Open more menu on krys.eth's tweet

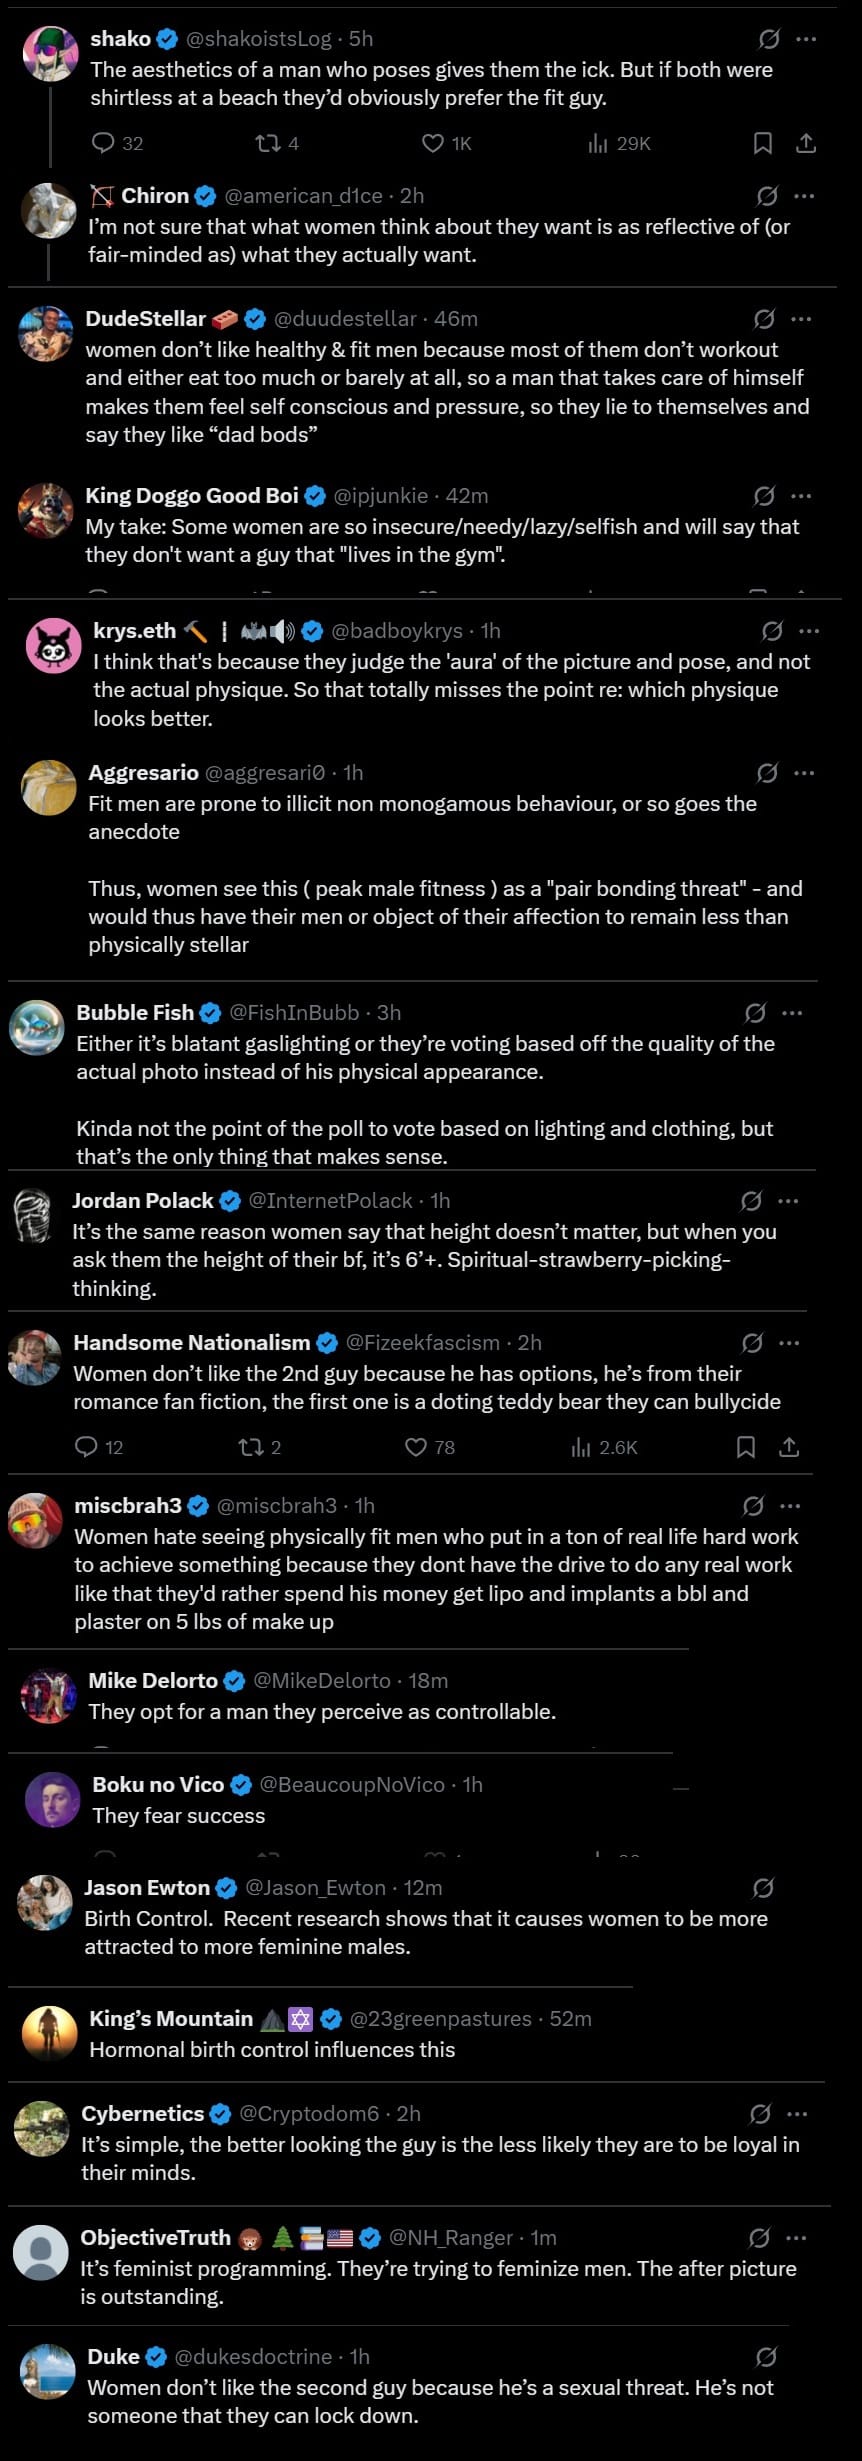point(809,631)
